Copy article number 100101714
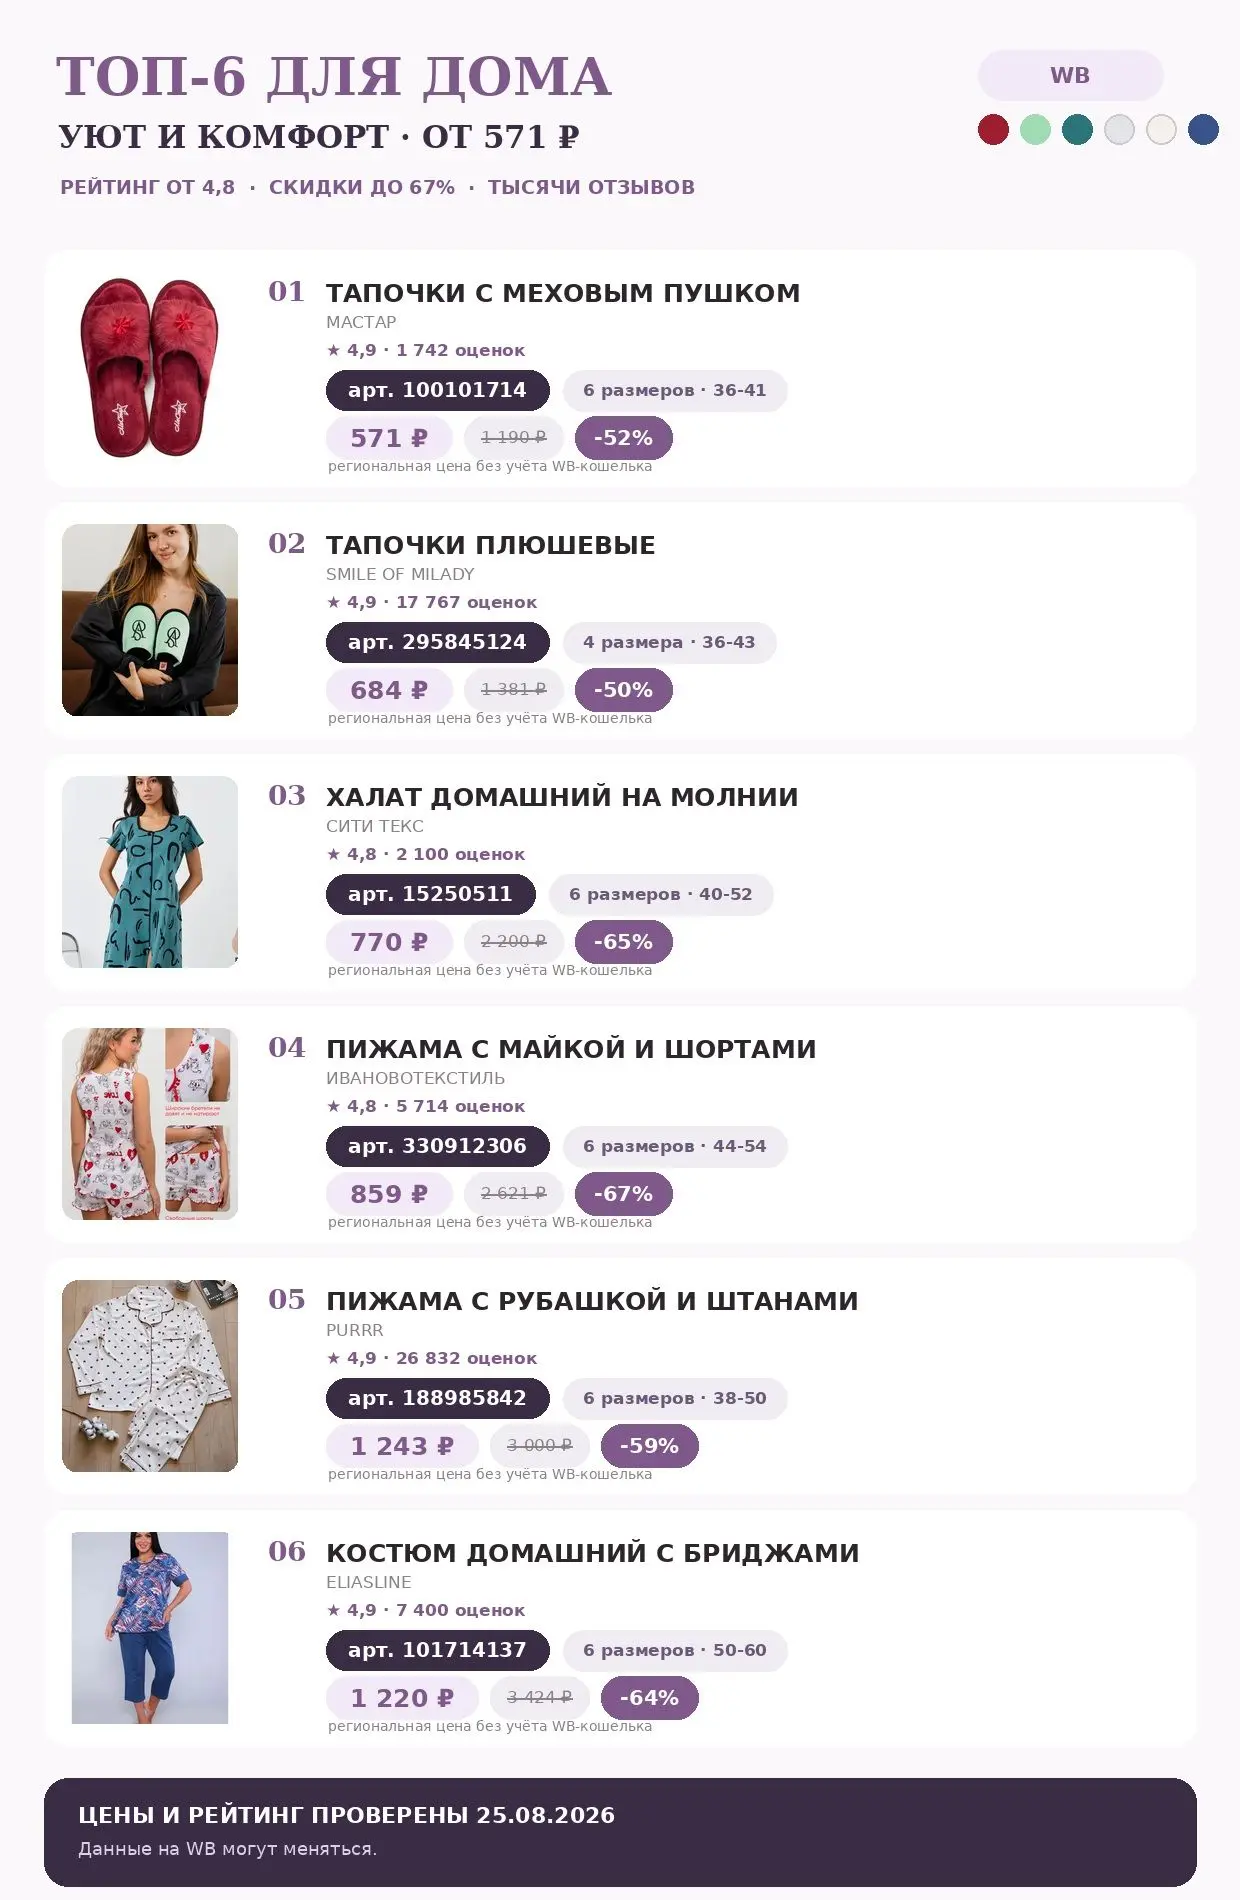The width and height of the screenshot is (1240, 1900). tap(438, 390)
